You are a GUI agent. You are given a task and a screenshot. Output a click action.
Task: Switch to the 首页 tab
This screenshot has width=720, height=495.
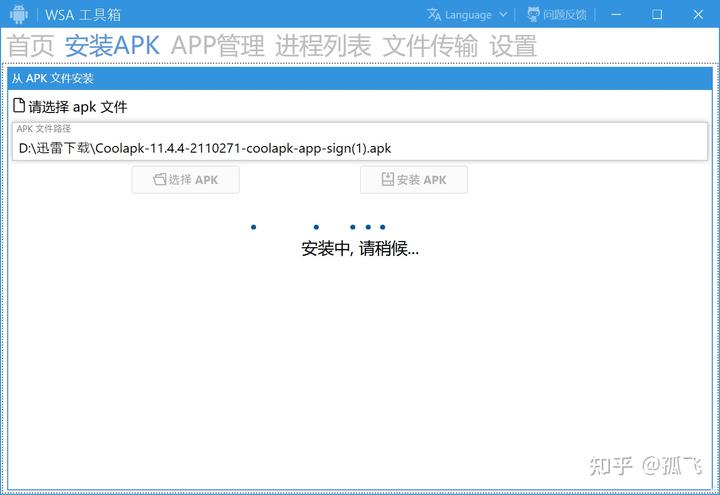click(31, 46)
